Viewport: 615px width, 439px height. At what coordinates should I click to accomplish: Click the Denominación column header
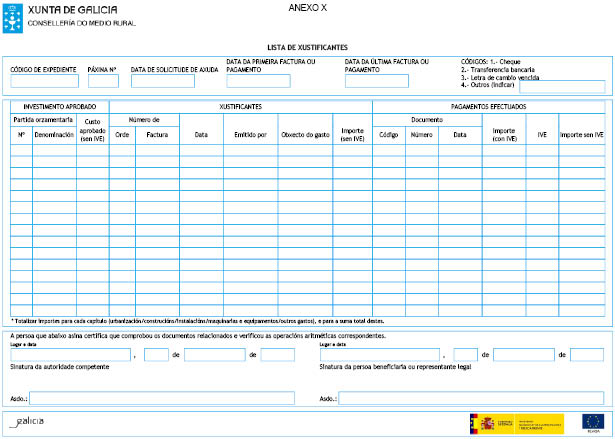pyautogui.click(x=54, y=135)
